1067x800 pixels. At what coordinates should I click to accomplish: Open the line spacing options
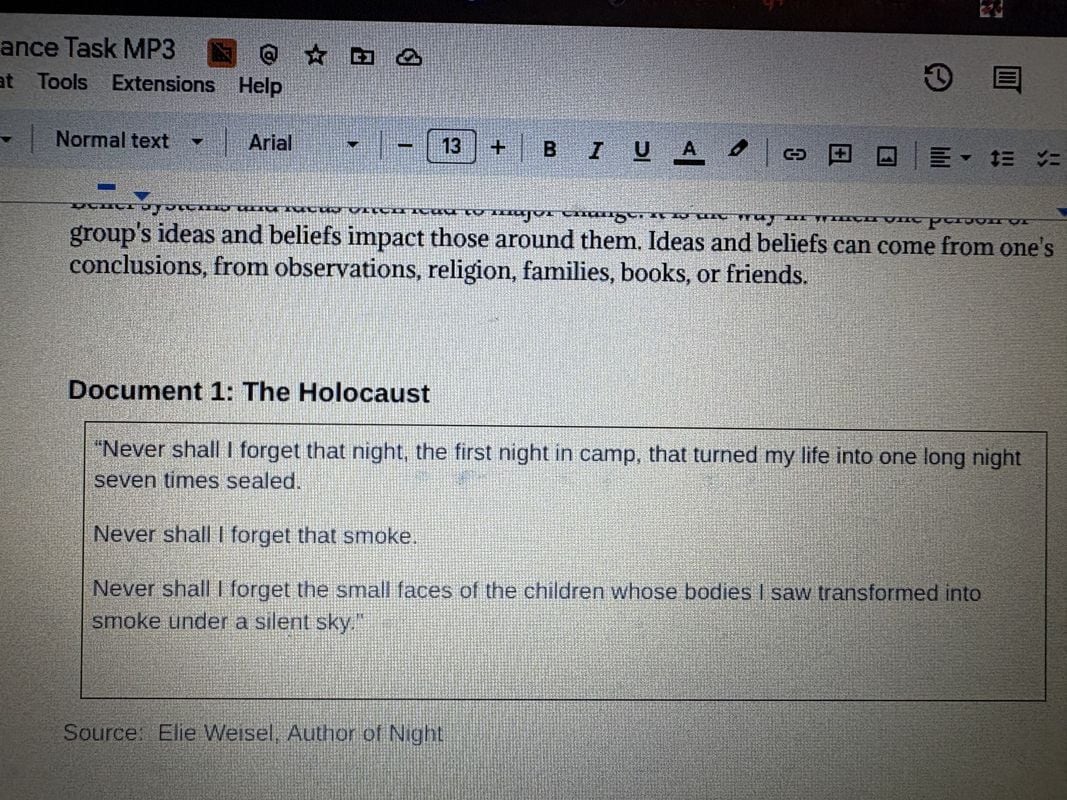1002,159
